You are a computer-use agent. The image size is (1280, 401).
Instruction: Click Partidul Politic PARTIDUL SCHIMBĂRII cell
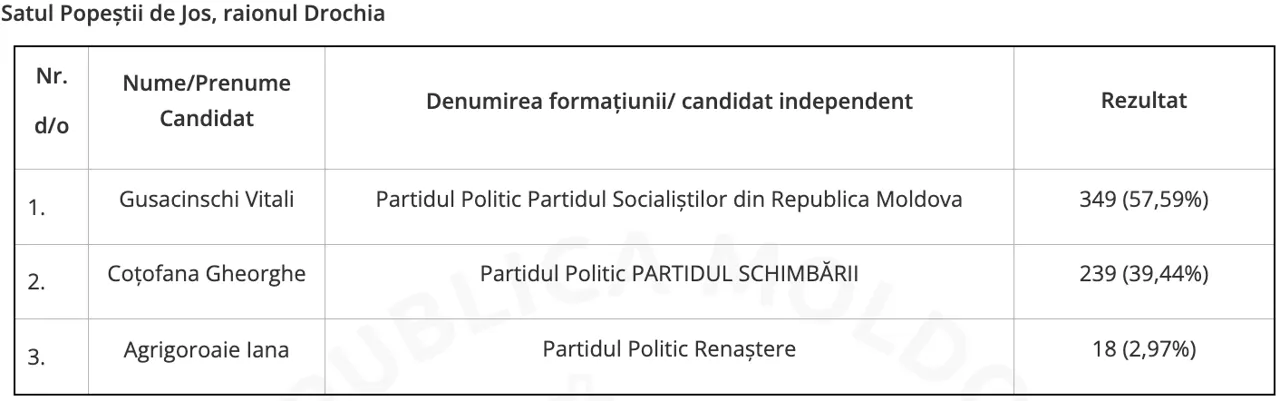click(668, 274)
